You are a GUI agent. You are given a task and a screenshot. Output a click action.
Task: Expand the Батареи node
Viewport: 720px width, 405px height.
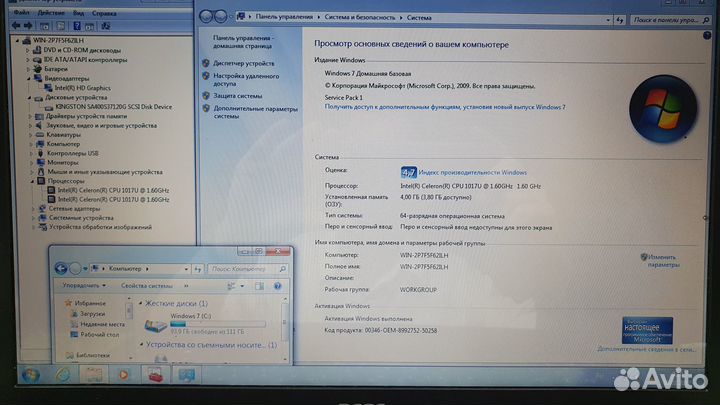pos(28,69)
